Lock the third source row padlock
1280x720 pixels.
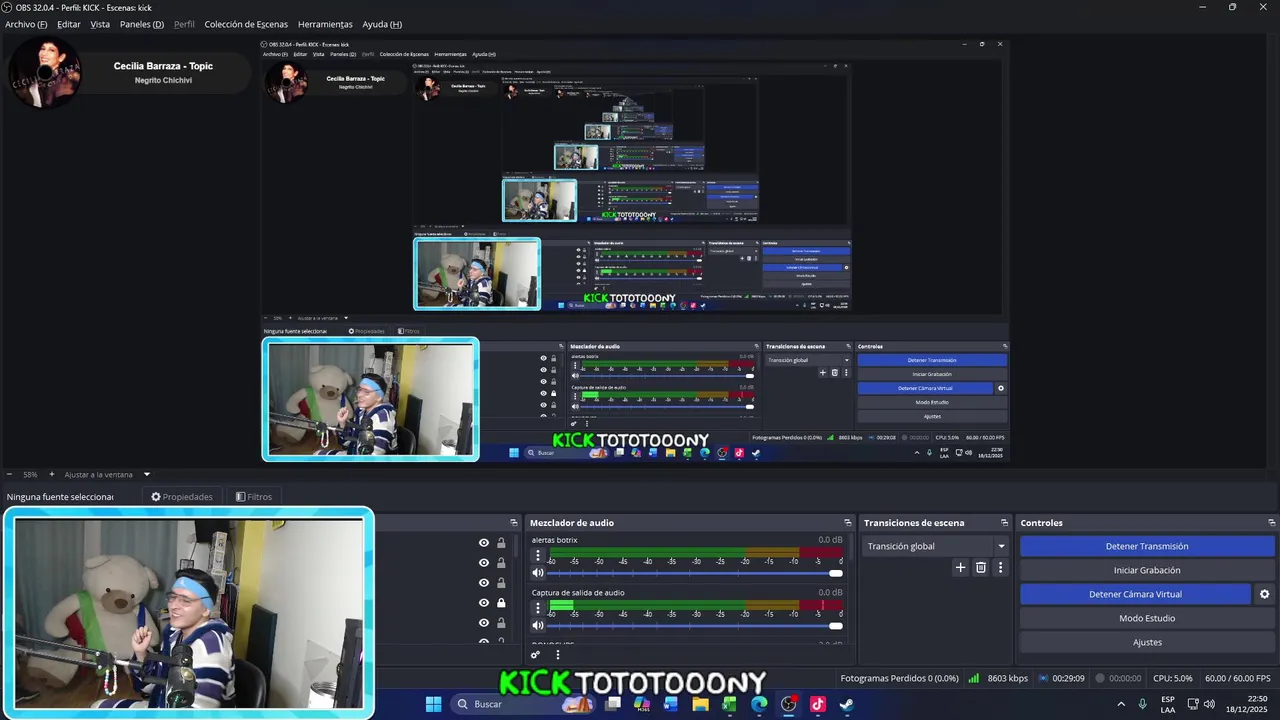coord(501,583)
